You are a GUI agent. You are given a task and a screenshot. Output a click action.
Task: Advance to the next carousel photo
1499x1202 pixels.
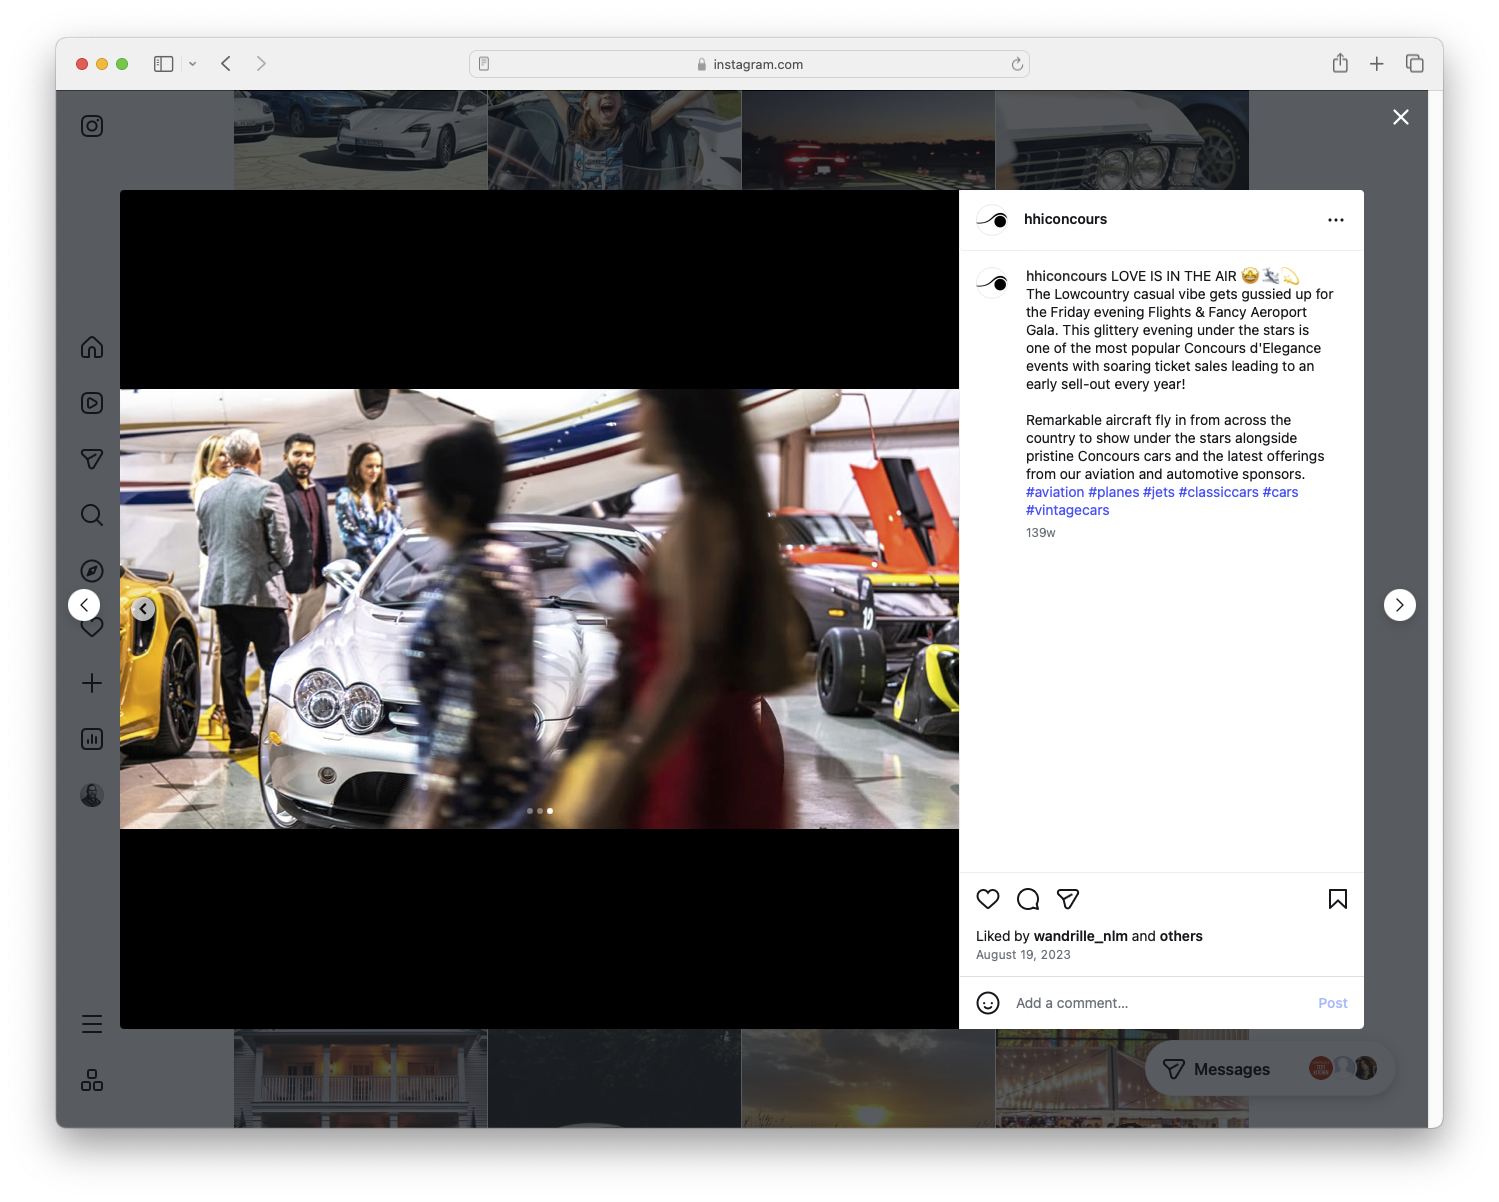1399,605
